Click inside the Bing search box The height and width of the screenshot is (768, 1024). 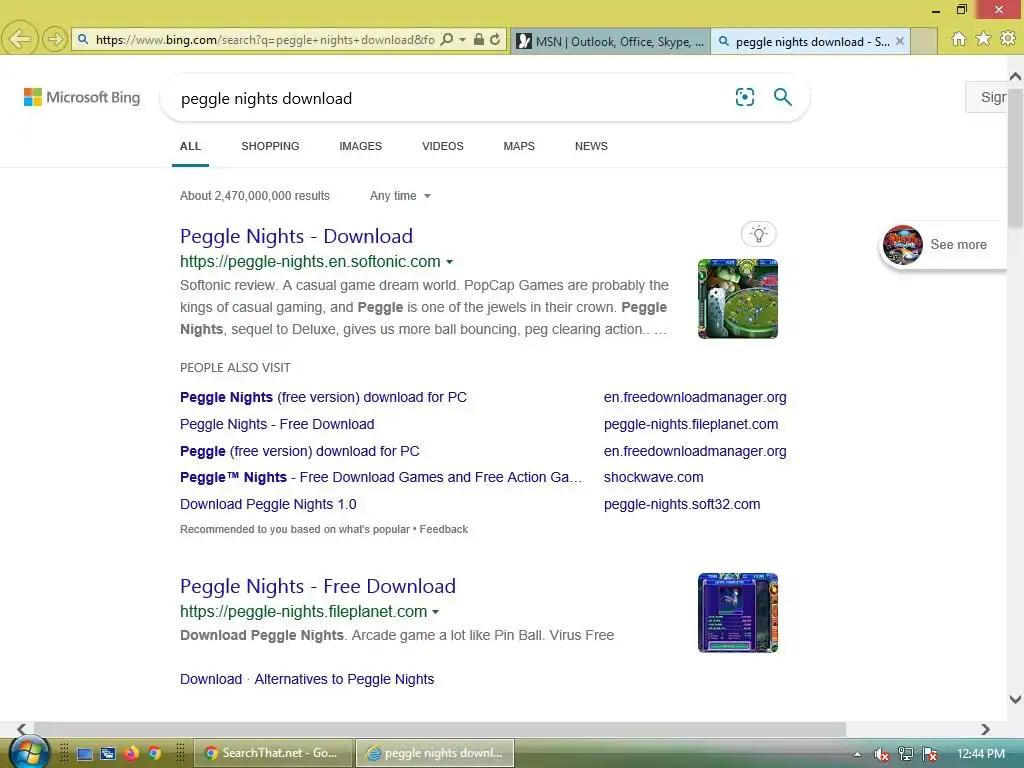(x=451, y=98)
